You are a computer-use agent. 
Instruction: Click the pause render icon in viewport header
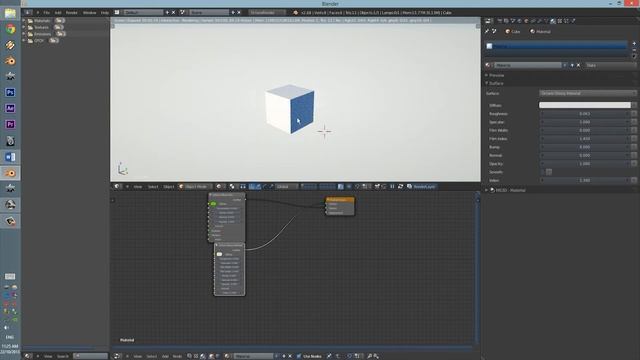(x=392, y=187)
